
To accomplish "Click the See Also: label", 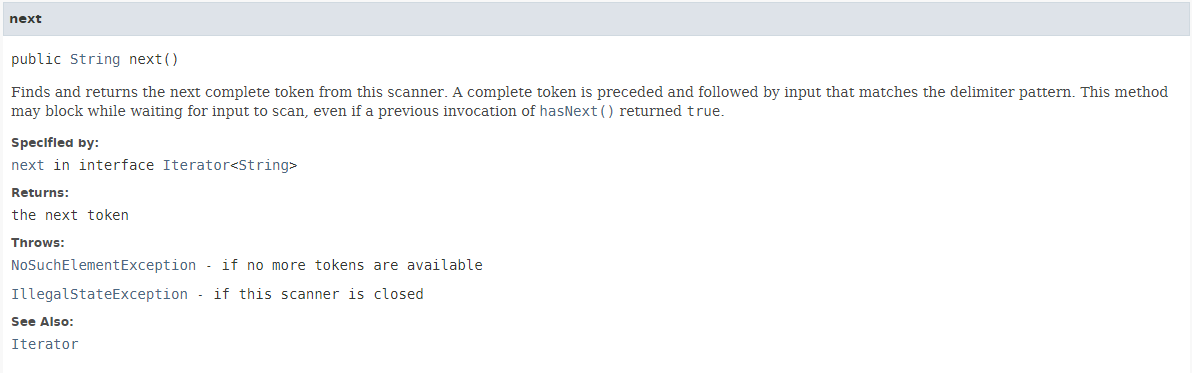I will click(x=43, y=321).
